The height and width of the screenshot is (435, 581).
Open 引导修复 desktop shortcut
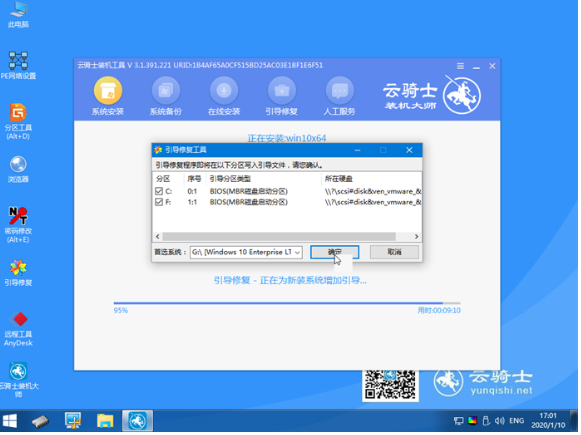18,273
